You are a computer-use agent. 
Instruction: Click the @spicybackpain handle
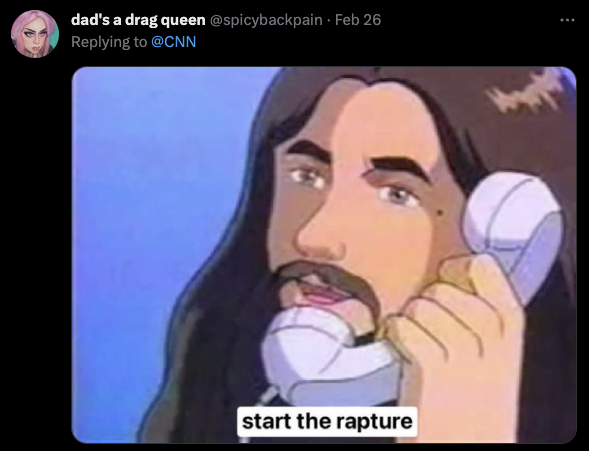266,20
